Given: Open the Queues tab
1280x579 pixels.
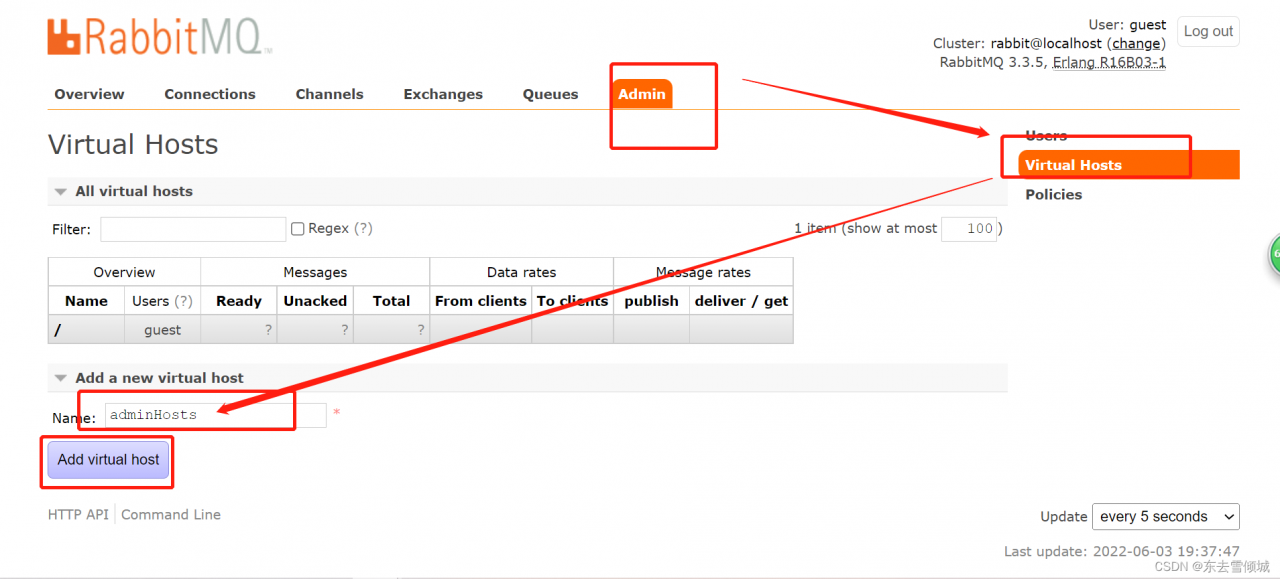Looking at the screenshot, I should (550, 94).
